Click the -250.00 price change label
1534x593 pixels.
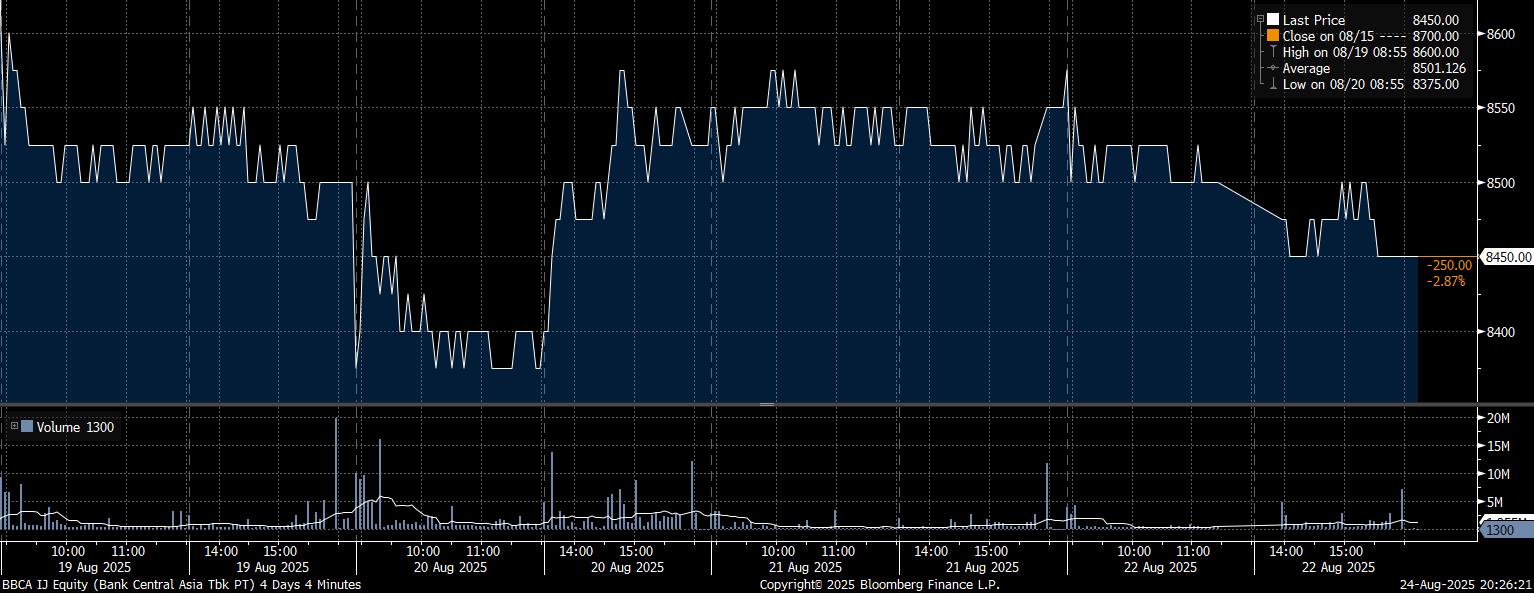click(x=1449, y=265)
